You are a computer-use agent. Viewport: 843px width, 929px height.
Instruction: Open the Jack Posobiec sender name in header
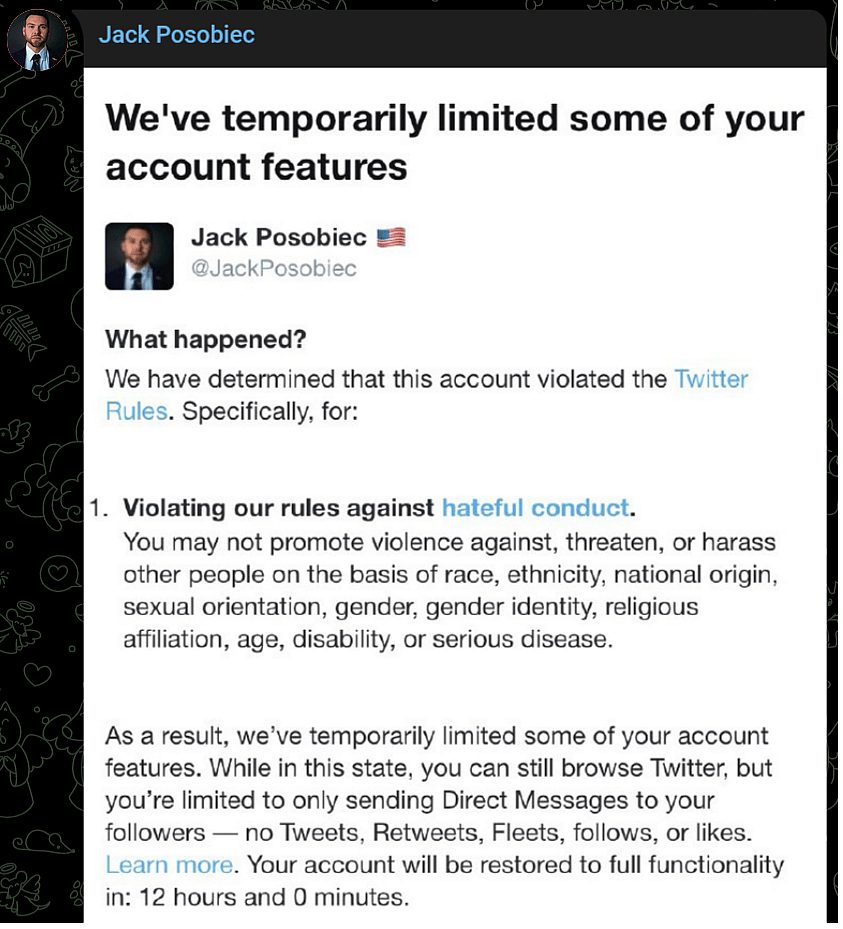coord(177,35)
